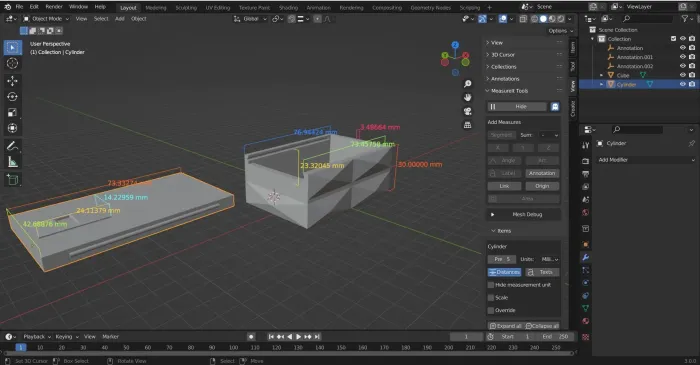
Task: Select the Annotate pencil tool
Action: [12, 146]
